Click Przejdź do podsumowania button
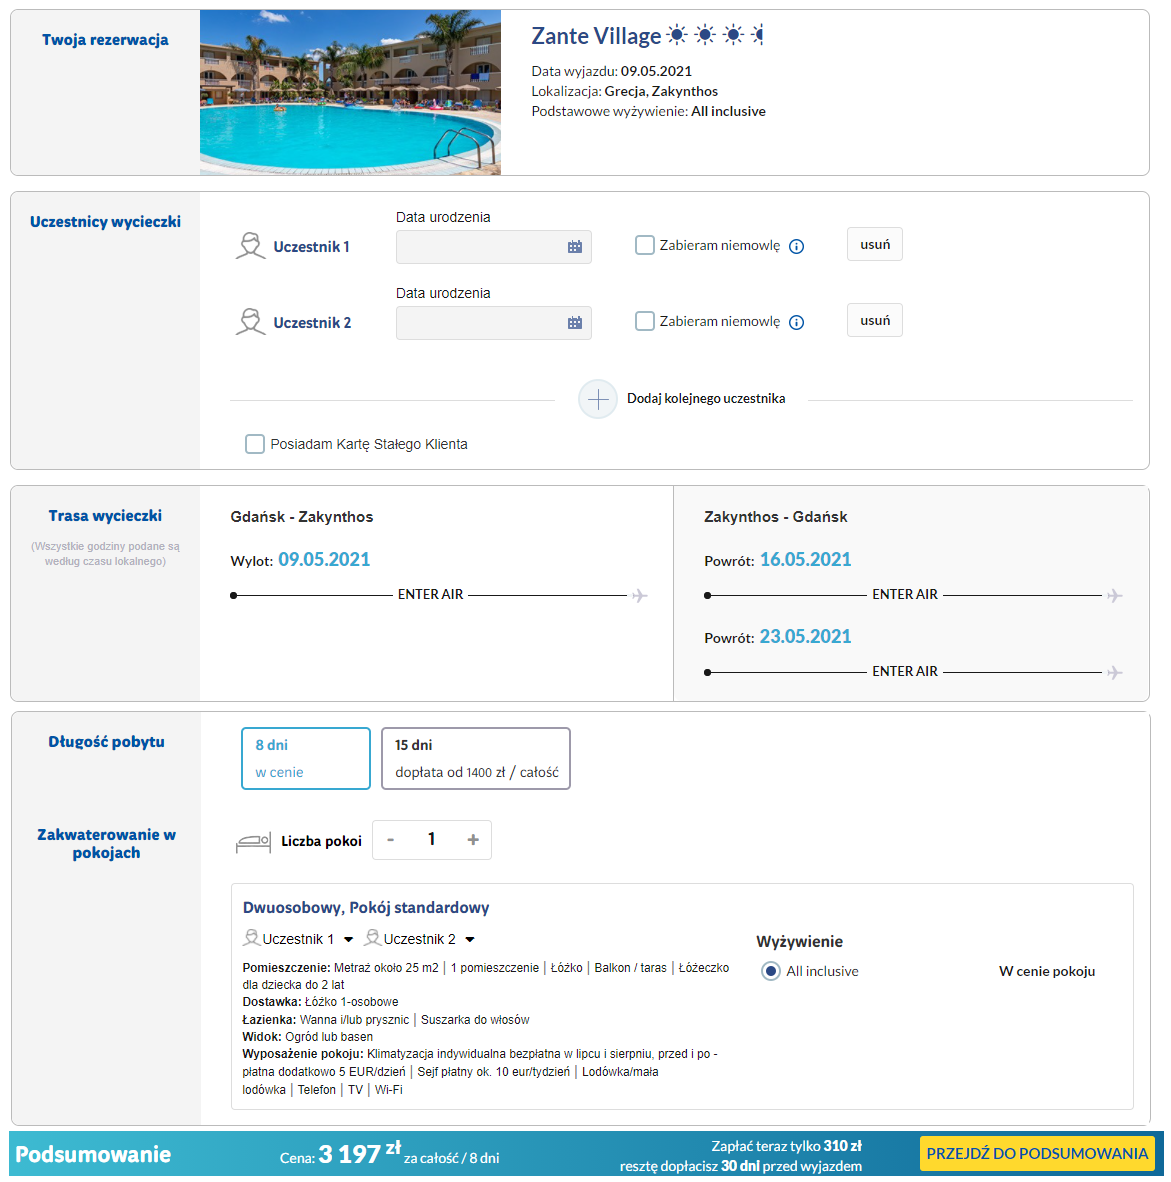1171x1182 pixels. click(1037, 1154)
